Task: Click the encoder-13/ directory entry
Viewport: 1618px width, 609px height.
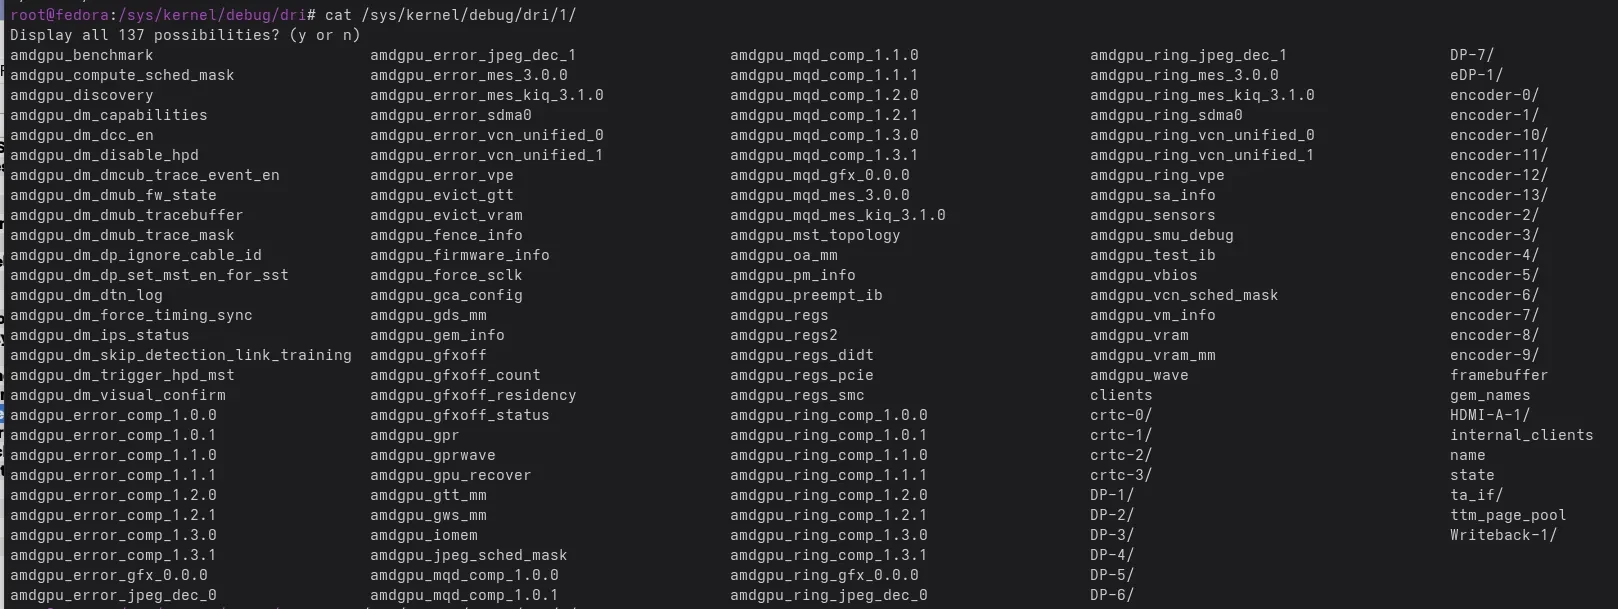Action: pos(1498,195)
